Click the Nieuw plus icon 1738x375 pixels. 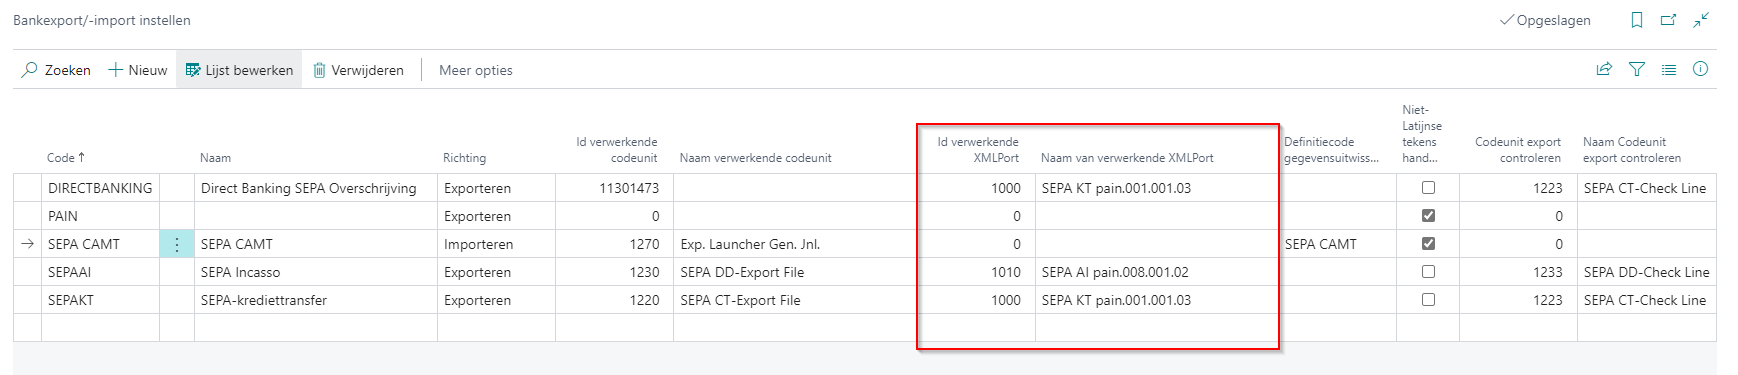(116, 70)
